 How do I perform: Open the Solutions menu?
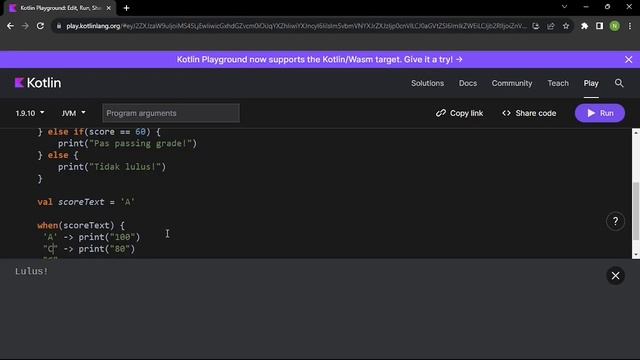pos(427,83)
